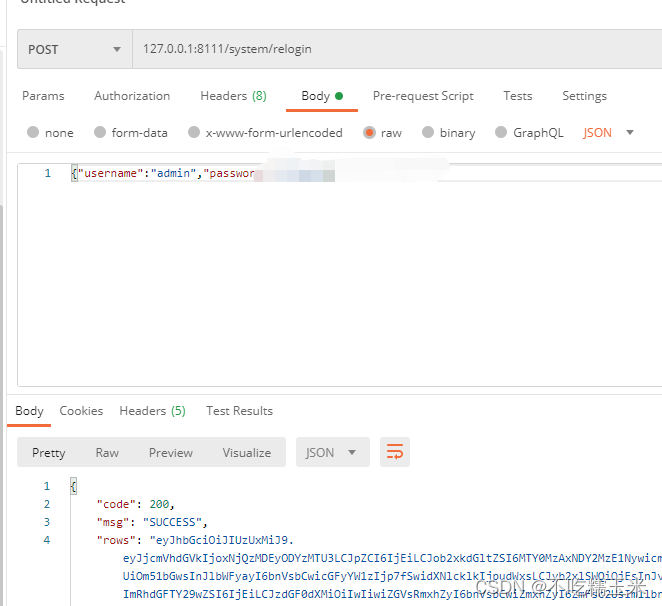
Task: Open the response JSON format dropdown
Action: point(333,452)
